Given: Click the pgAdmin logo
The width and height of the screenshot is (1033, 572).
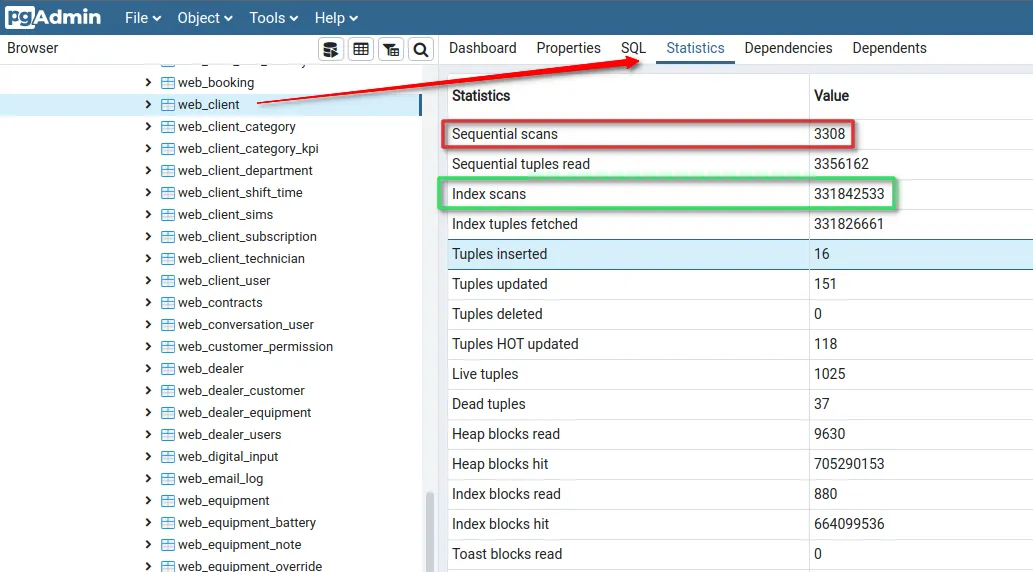Looking at the screenshot, I should (53, 17).
